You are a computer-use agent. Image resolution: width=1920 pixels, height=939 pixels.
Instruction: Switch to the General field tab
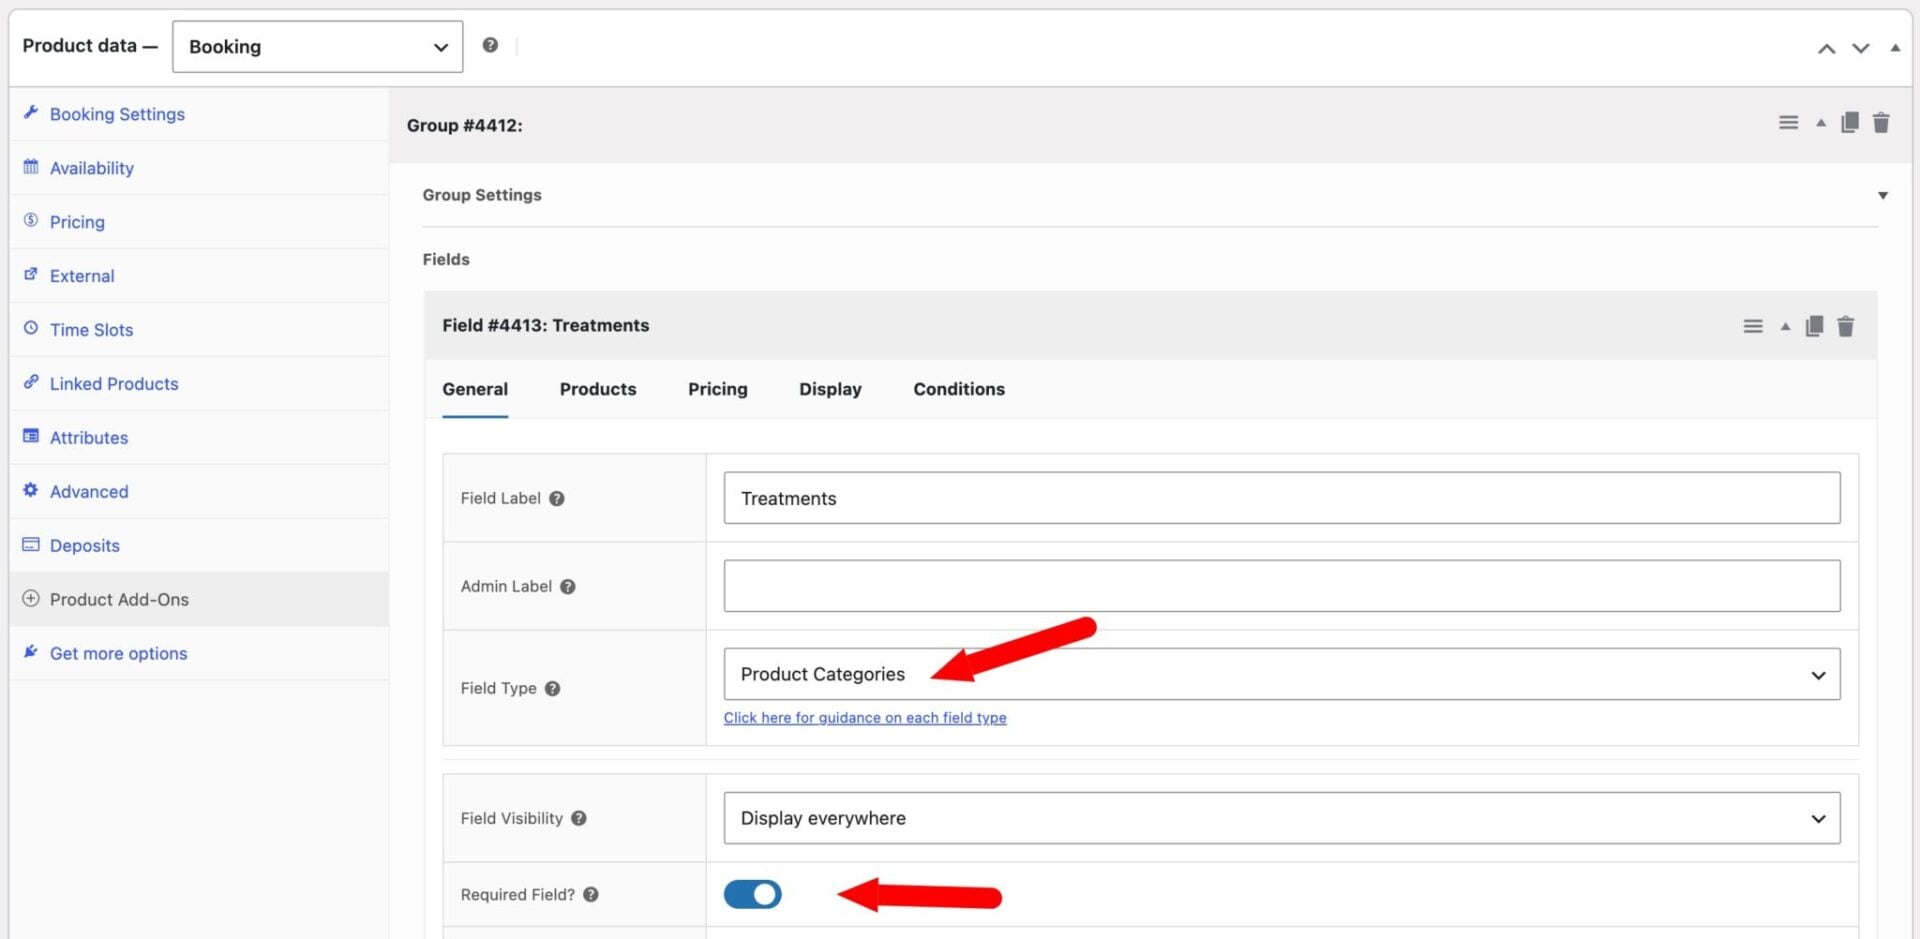click(x=475, y=389)
